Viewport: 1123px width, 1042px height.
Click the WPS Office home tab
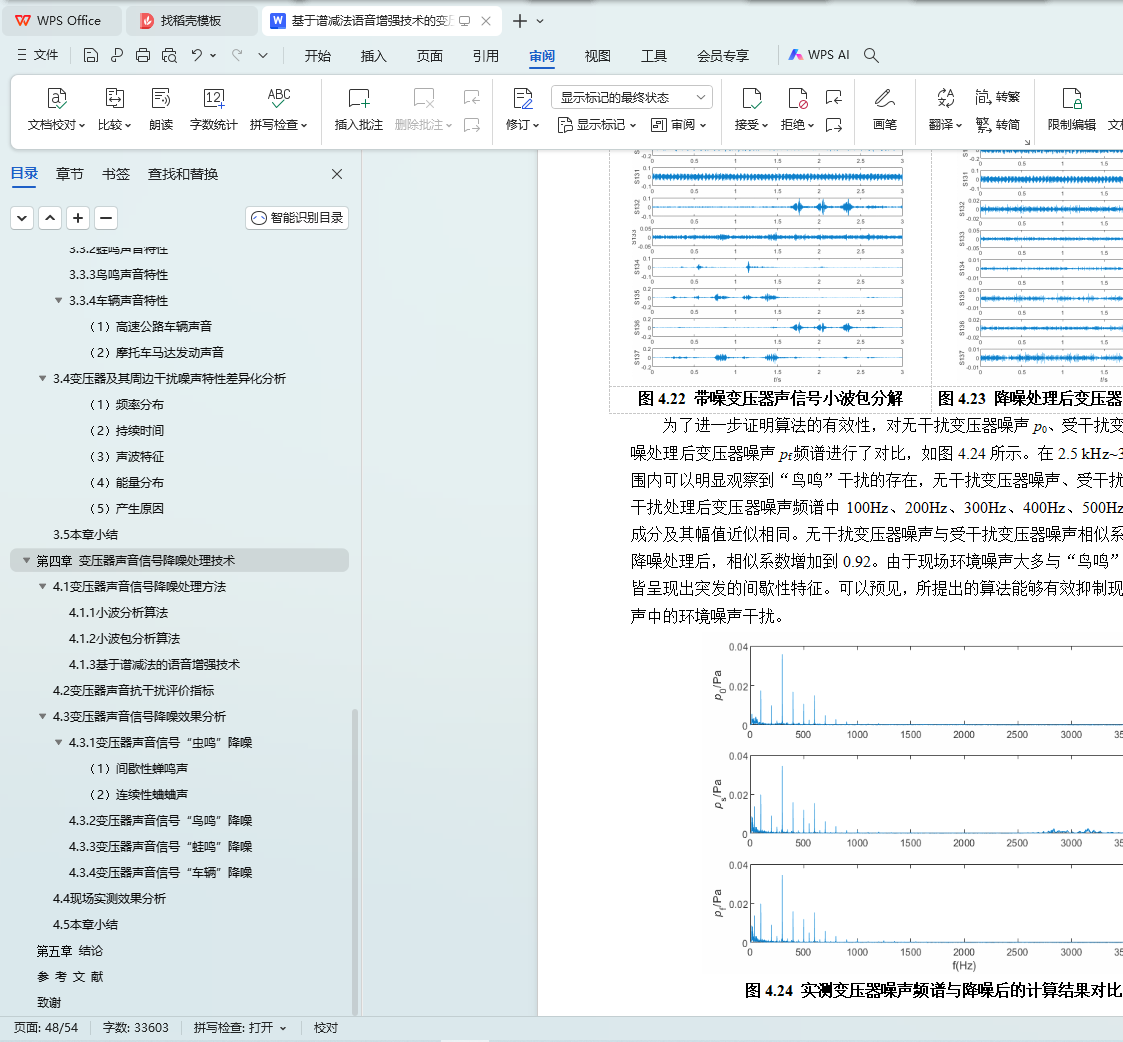click(x=60, y=21)
